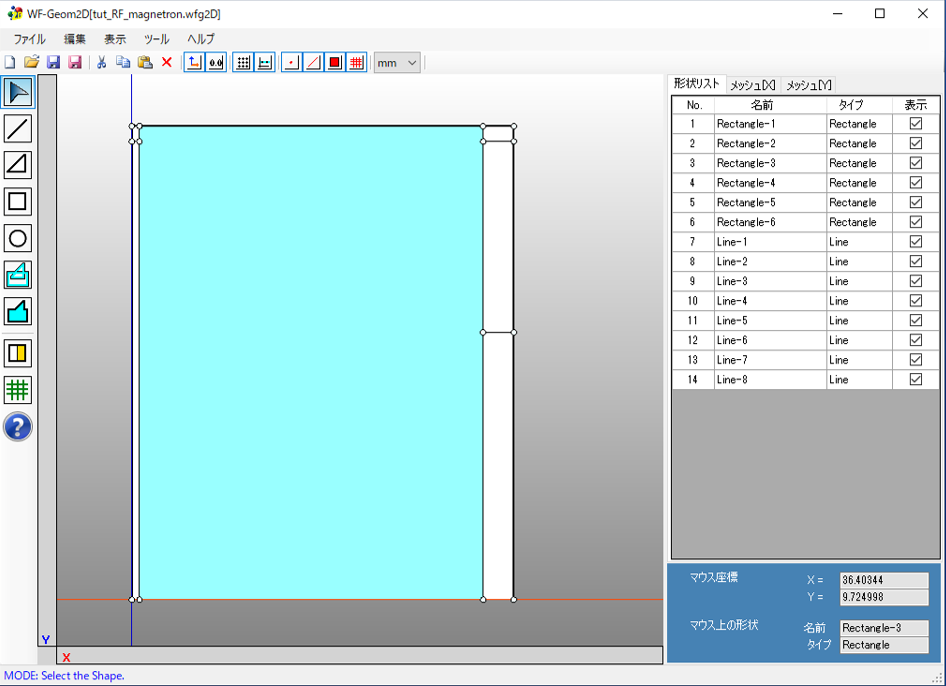946x686 pixels.
Task: Toggle the red mesh grid display icon
Action: 357,62
